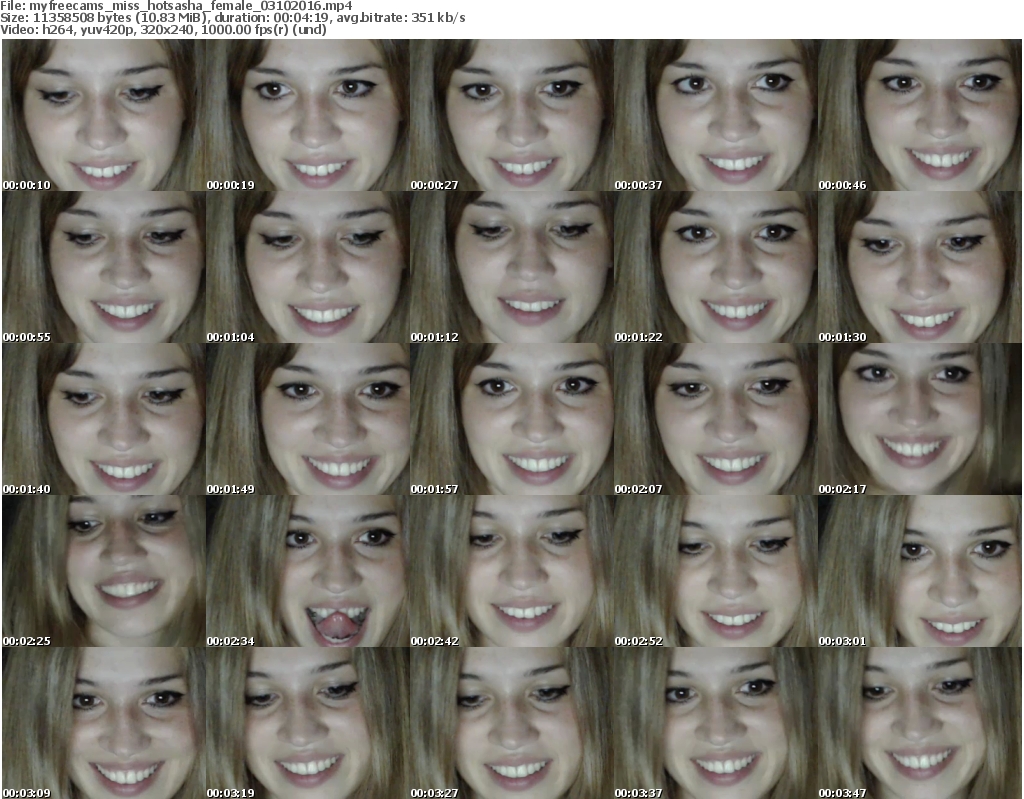Open the frame at 00:01:30

tap(919, 267)
